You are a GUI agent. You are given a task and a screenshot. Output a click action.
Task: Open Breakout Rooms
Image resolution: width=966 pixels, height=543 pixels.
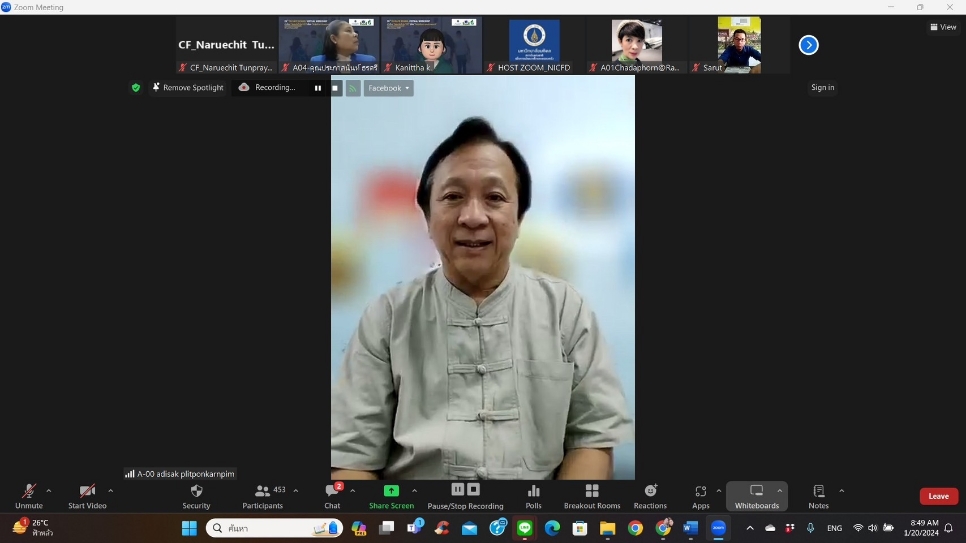tap(592, 496)
